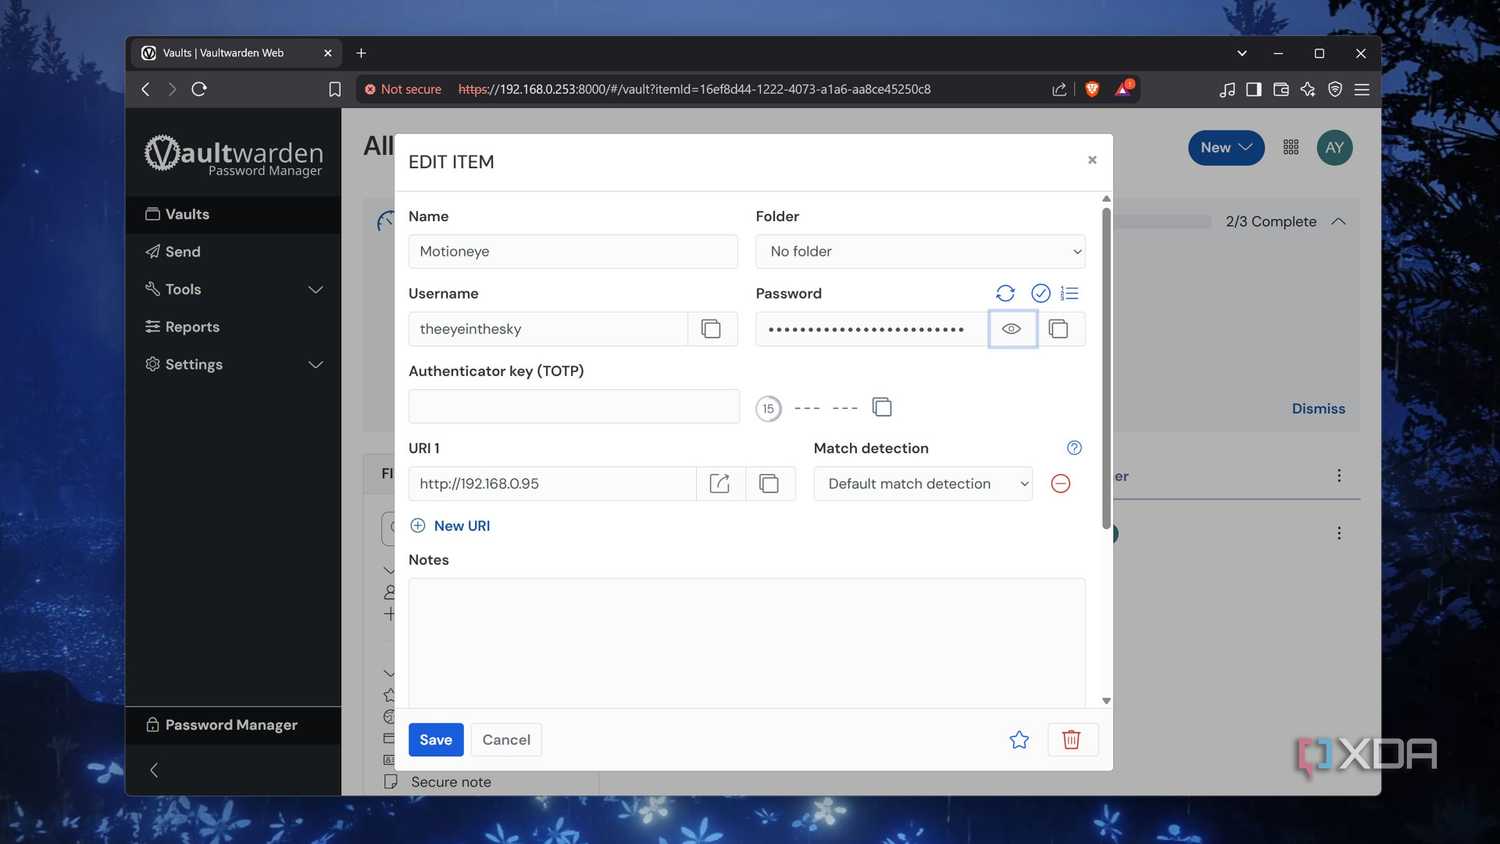Remove URI 1 with red minus icon
Screen dimensions: 1500x844
coord(1061,484)
